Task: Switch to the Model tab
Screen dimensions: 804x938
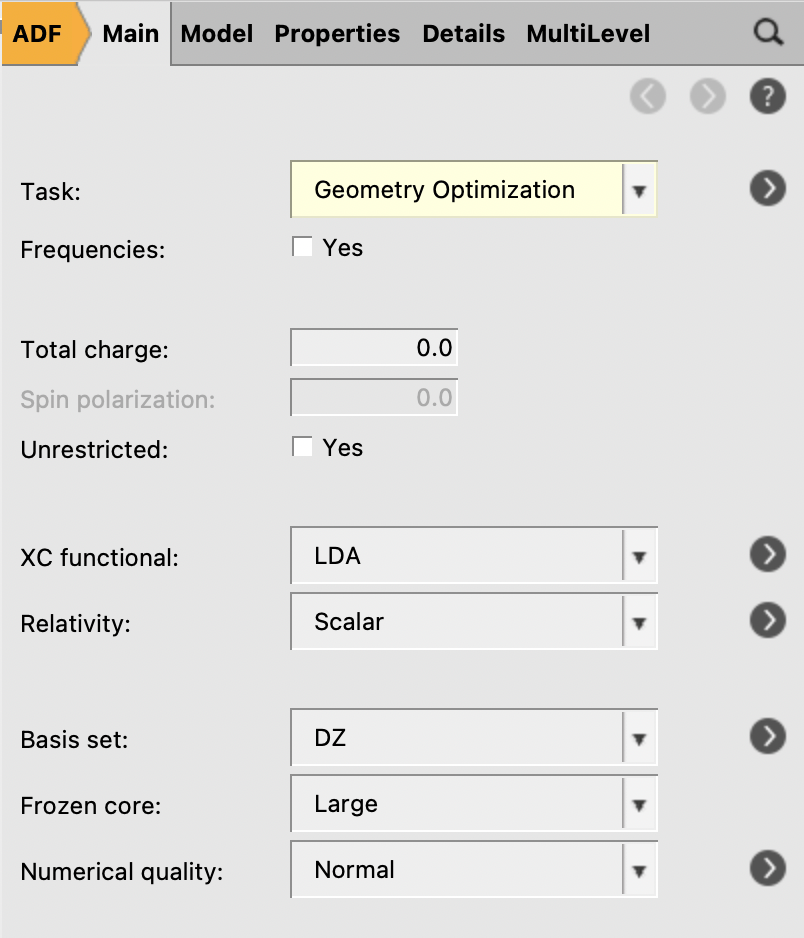Action: 217,34
